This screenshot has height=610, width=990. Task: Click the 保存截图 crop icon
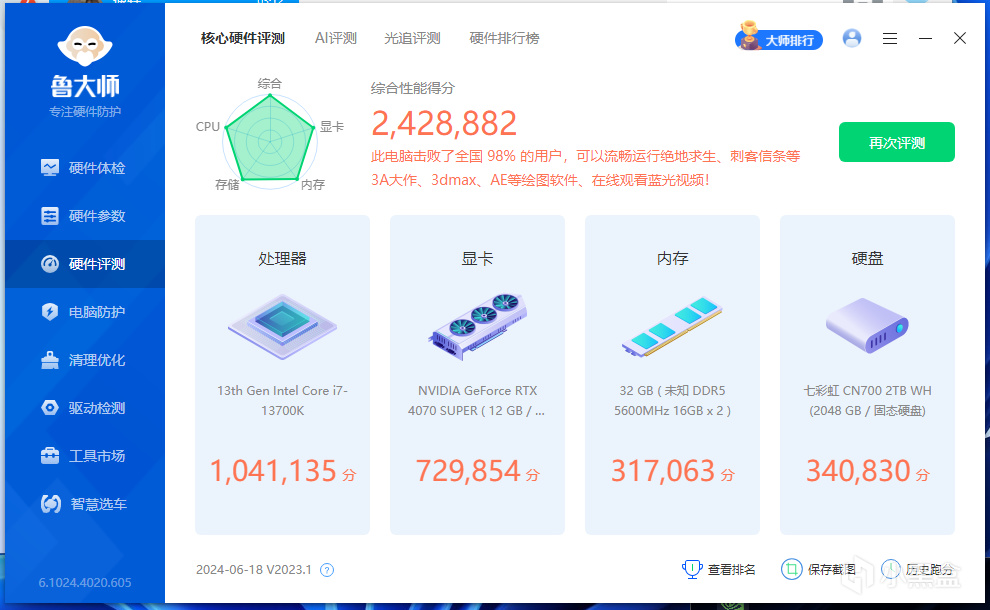(791, 569)
